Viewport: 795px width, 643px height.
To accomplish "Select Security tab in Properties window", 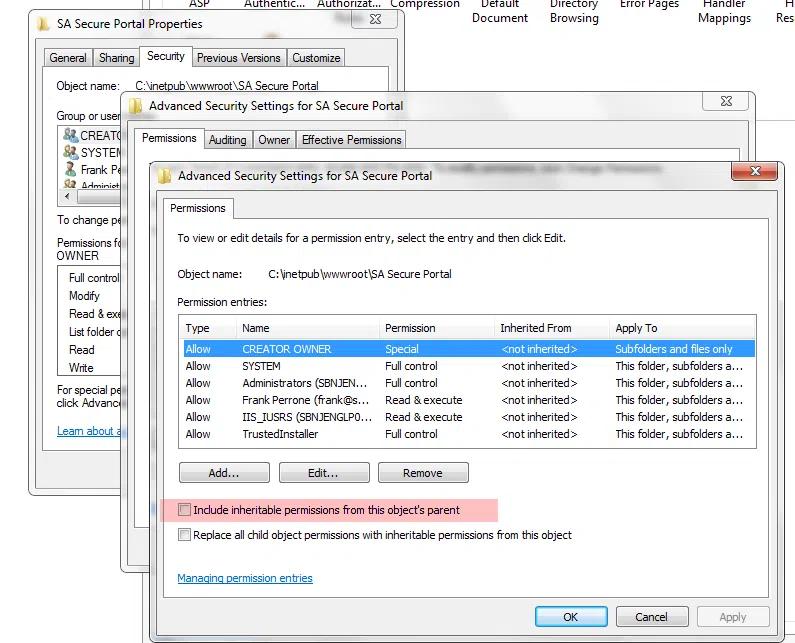I will (x=166, y=56).
